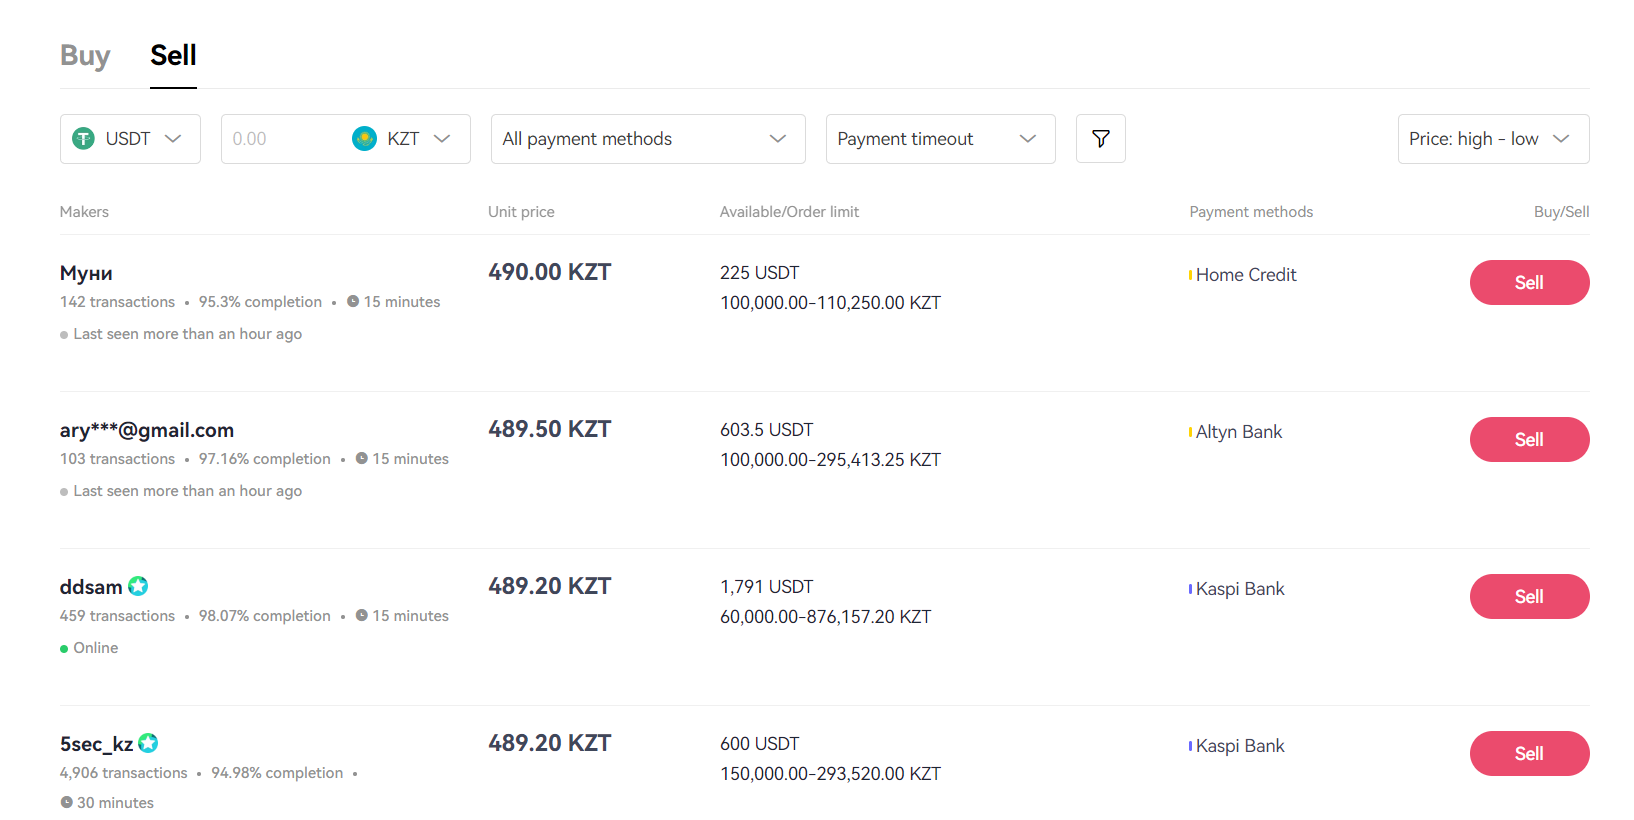The image size is (1634, 820).
Task: Click the 1,791 USDT available amount
Action: coord(767,587)
